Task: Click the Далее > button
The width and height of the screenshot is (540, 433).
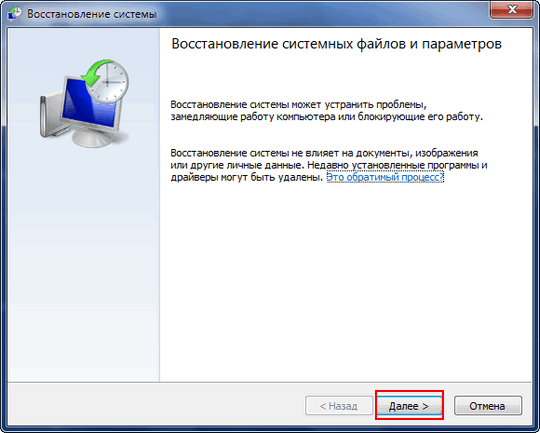Action: point(409,406)
